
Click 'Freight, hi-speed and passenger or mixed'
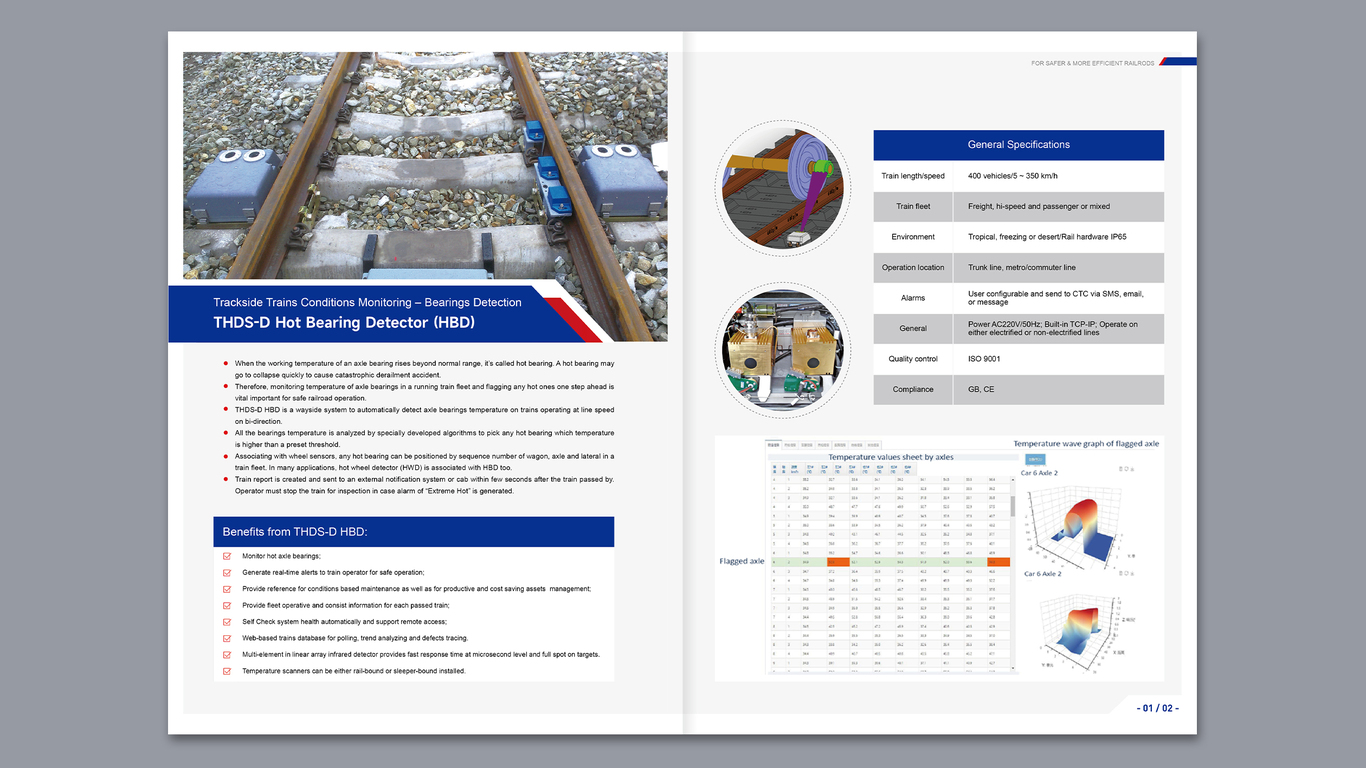coord(1039,207)
